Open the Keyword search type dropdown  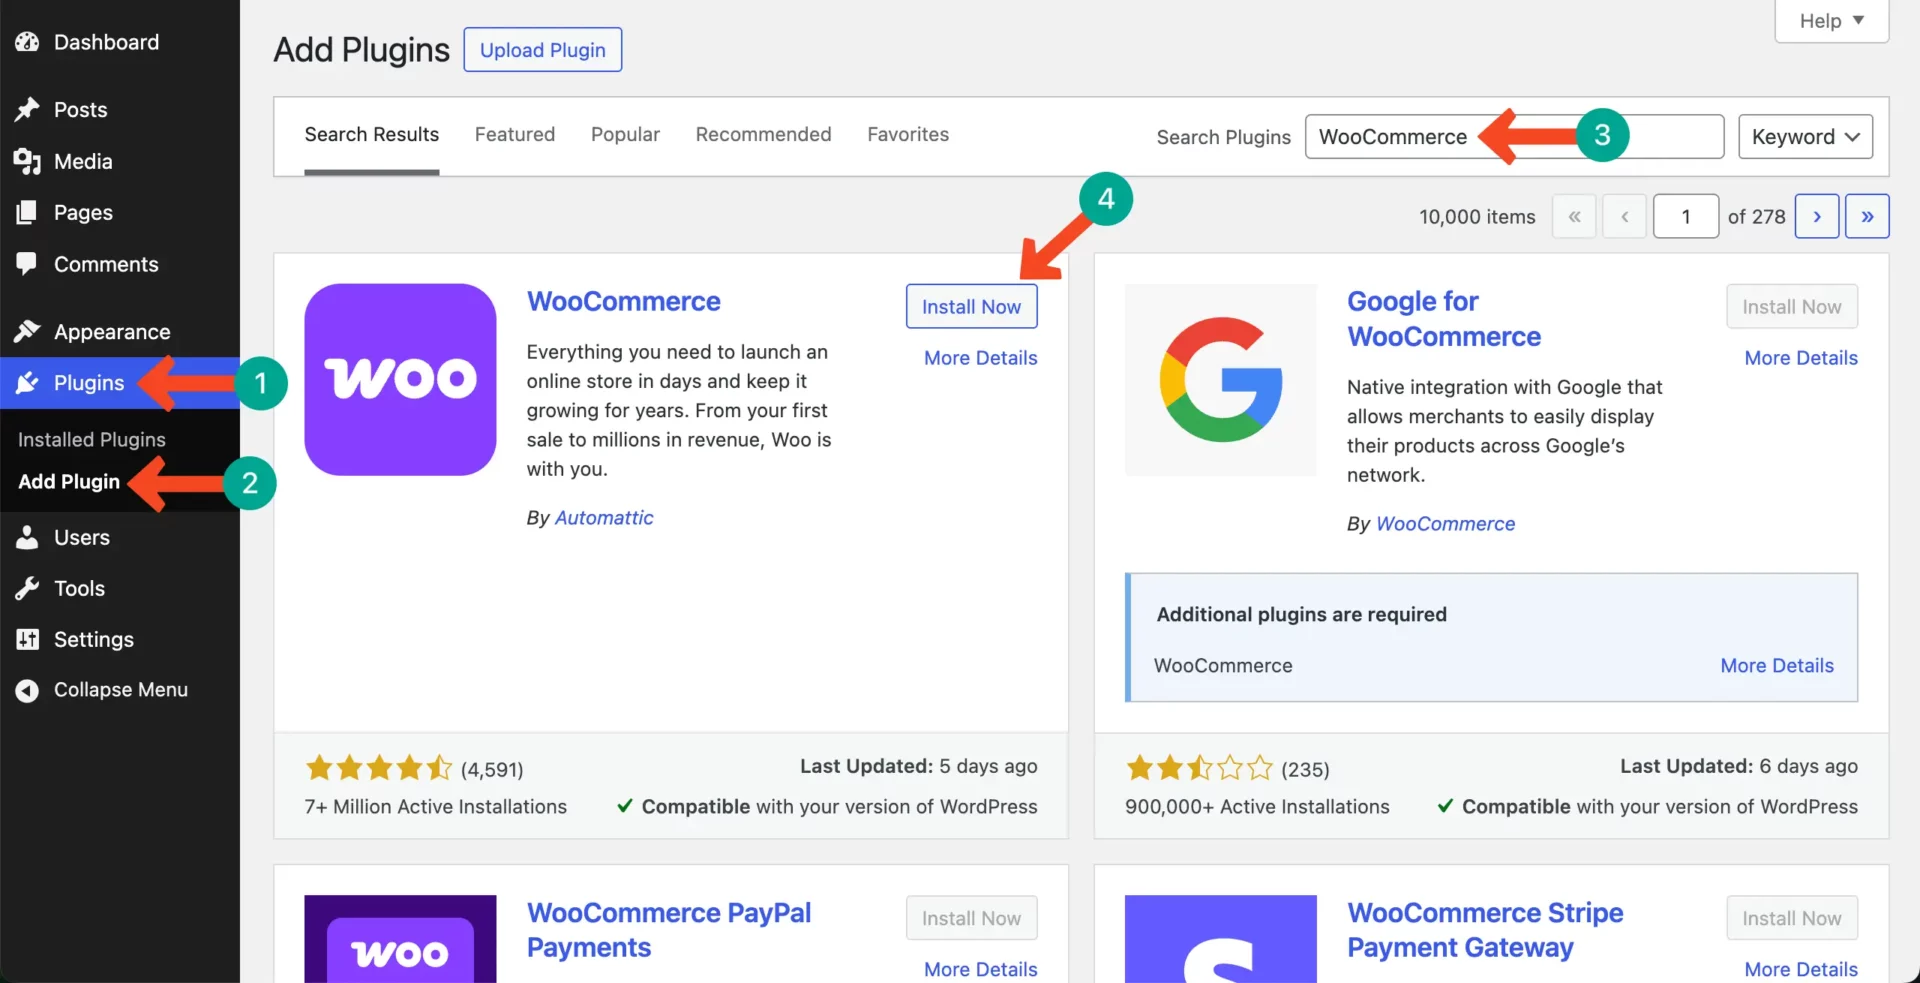pyautogui.click(x=1805, y=136)
